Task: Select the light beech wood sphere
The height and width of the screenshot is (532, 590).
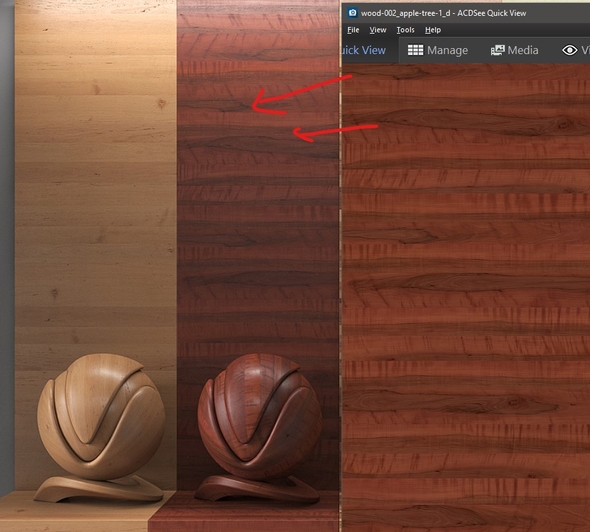Action: [x=101, y=416]
